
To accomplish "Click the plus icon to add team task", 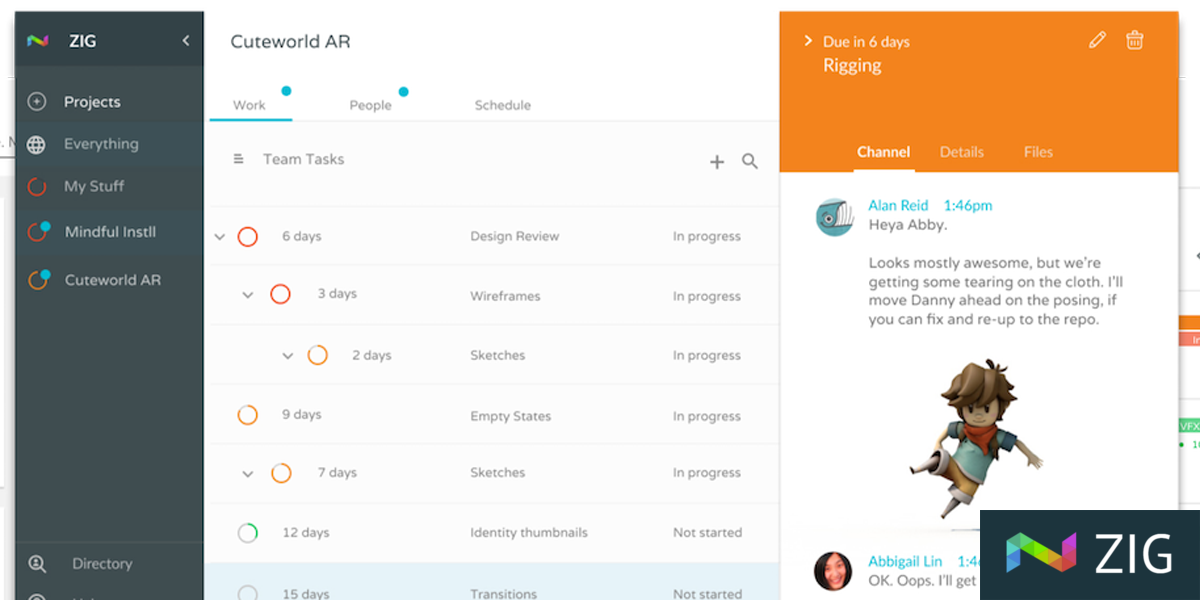I will click(x=717, y=161).
